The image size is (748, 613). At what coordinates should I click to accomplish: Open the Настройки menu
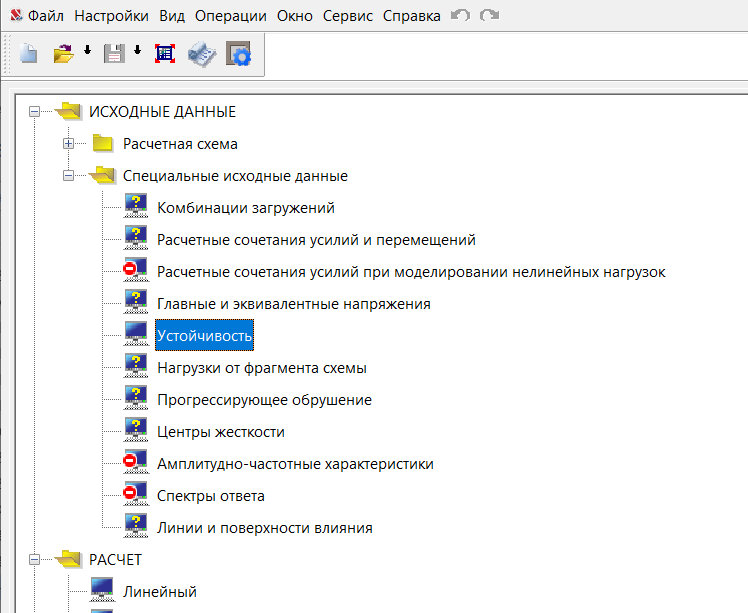point(112,16)
